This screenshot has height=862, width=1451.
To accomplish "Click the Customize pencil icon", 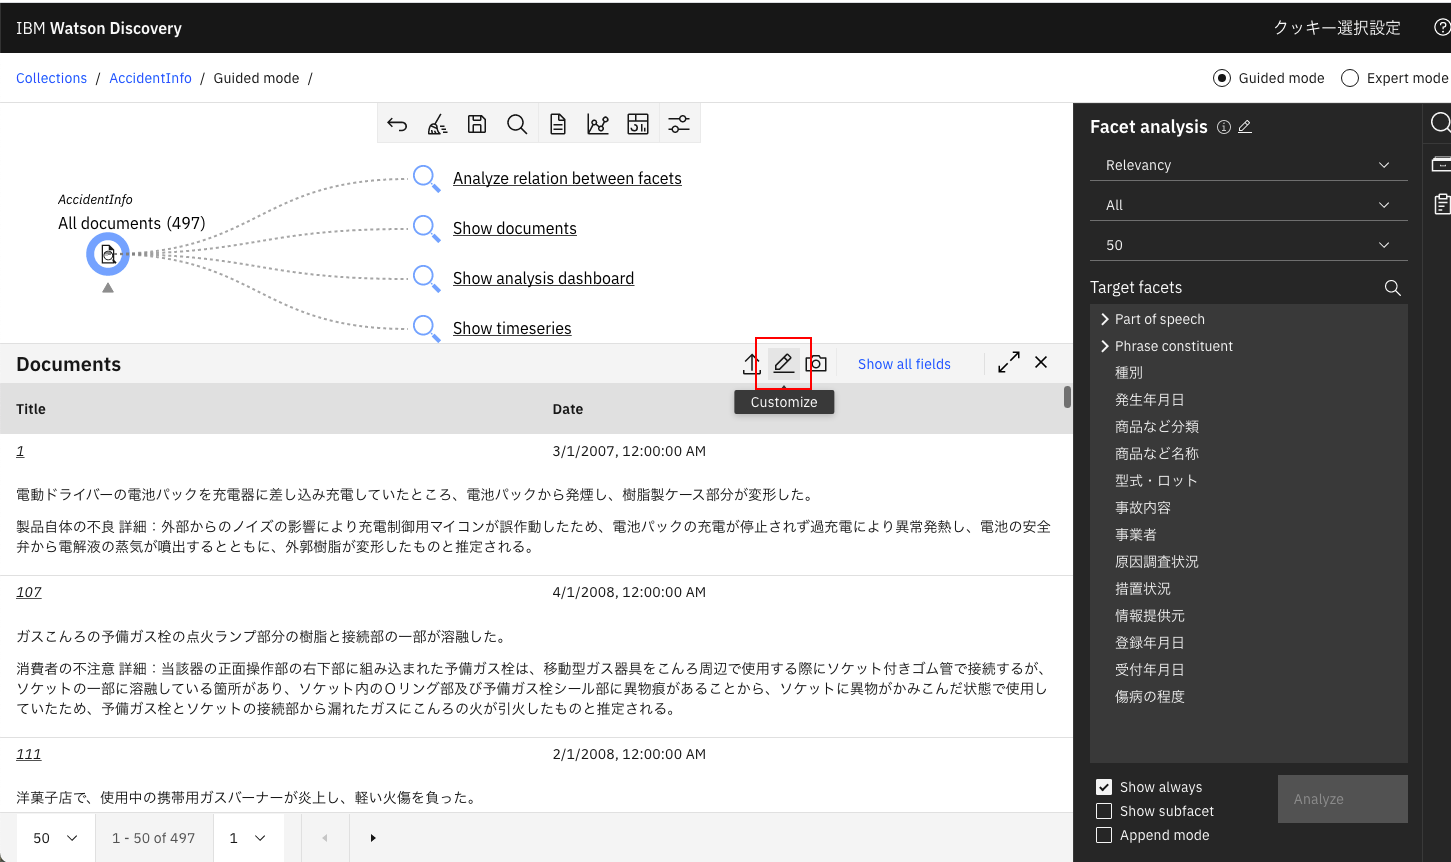I will click(784, 364).
